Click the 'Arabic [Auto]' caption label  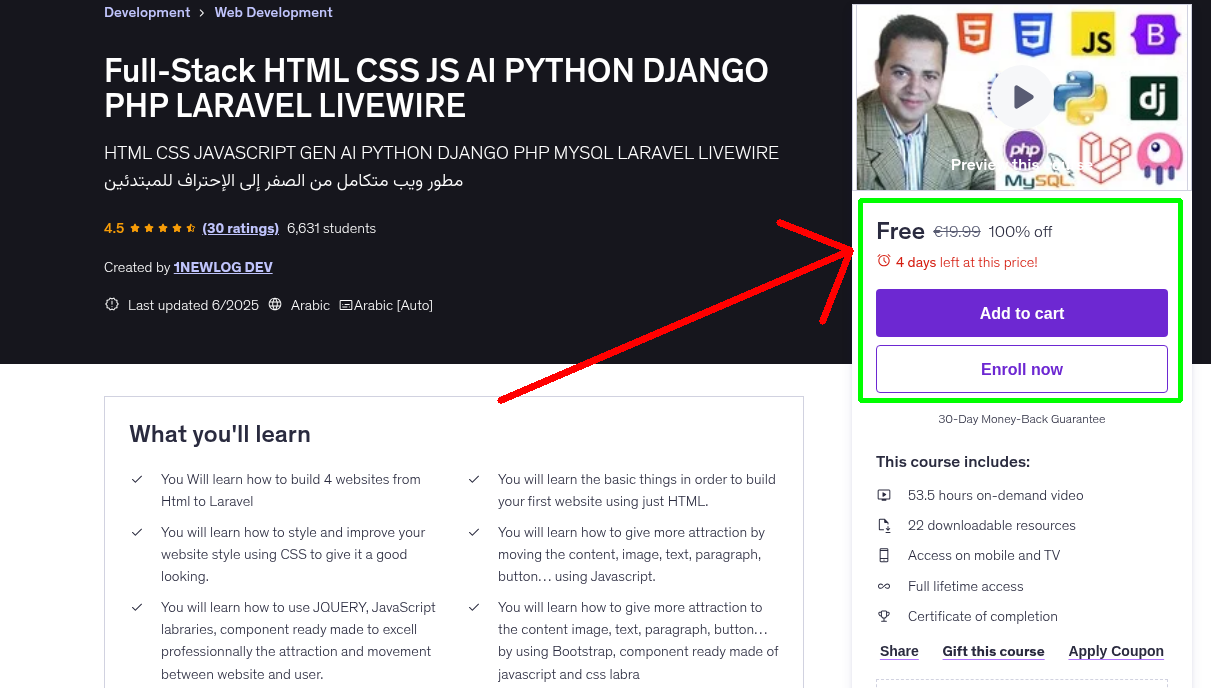(x=393, y=305)
